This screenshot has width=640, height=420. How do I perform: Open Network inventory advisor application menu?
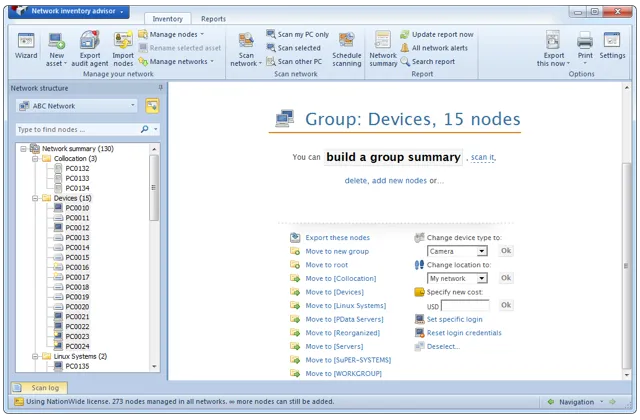pos(69,11)
